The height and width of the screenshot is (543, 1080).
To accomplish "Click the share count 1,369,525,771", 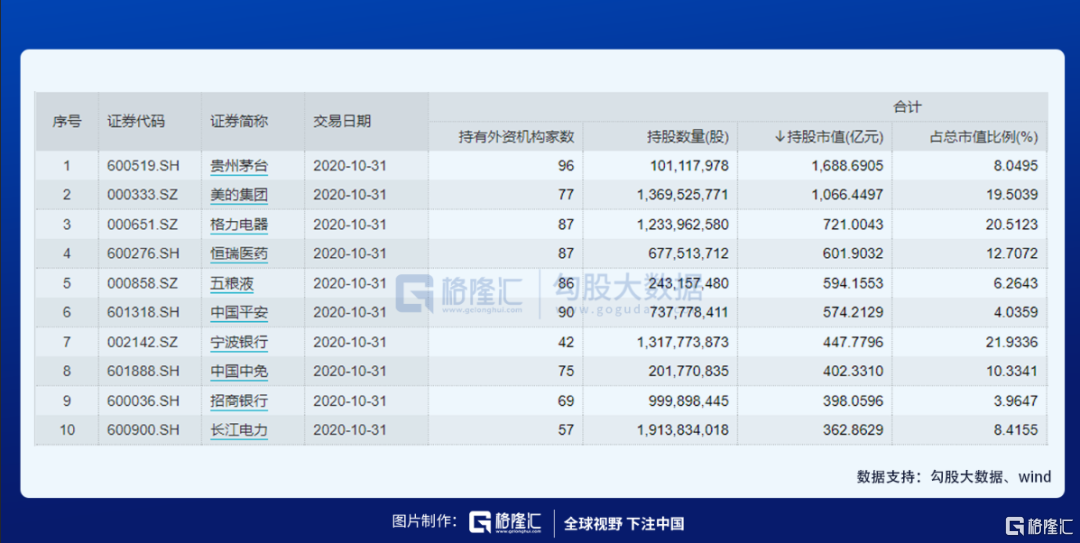I will pos(683,195).
